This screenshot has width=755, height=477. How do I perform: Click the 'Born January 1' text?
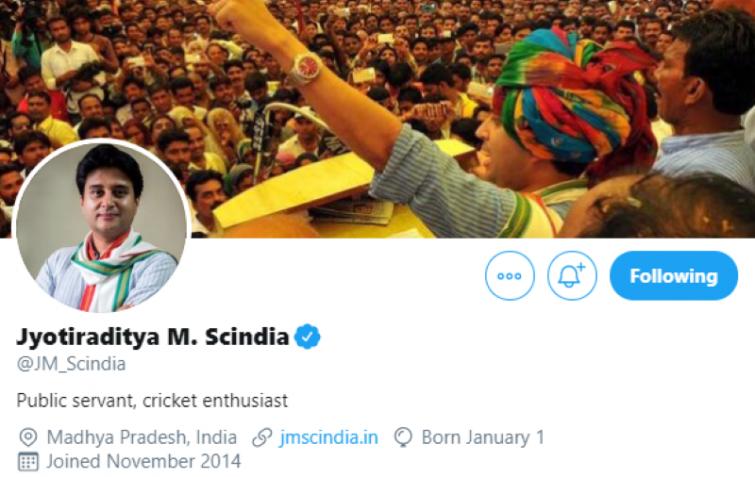click(482, 437)
